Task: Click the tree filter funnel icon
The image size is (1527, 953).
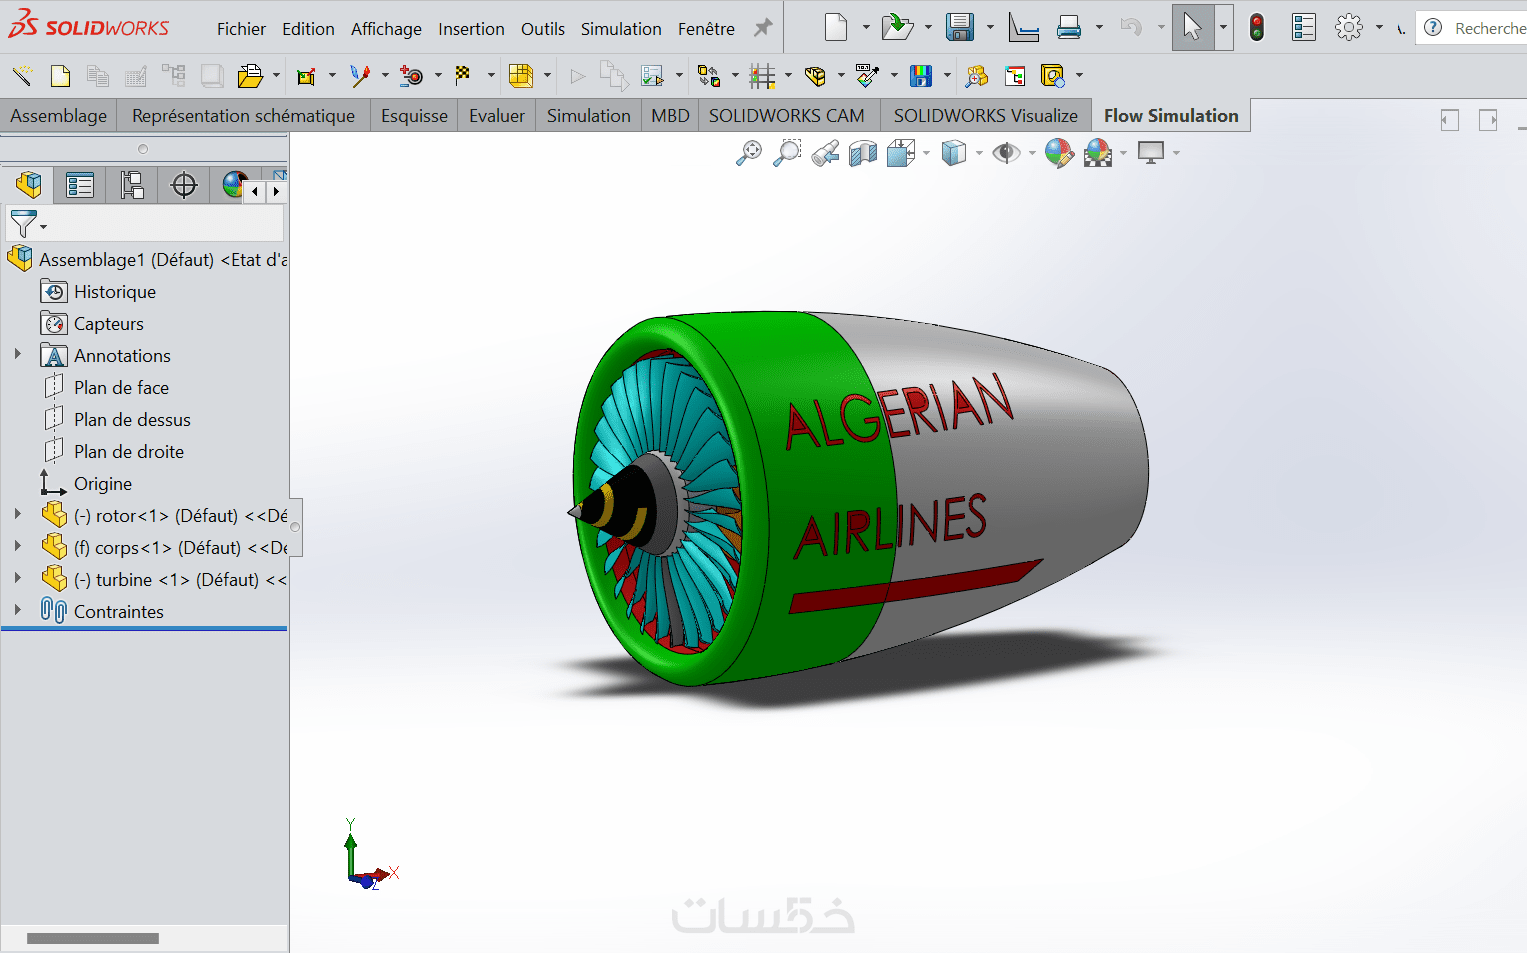Action: click(23, 223)
